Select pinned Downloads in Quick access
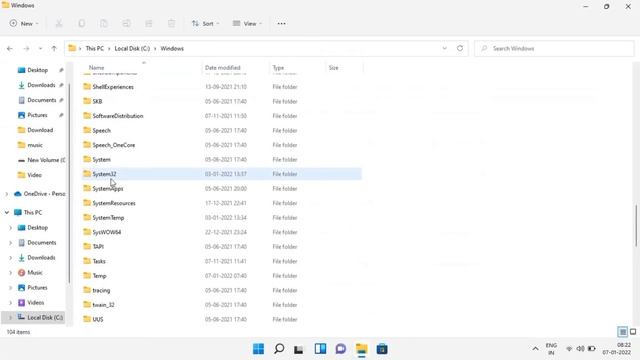 pyautogui.click(x=41, y=85)
